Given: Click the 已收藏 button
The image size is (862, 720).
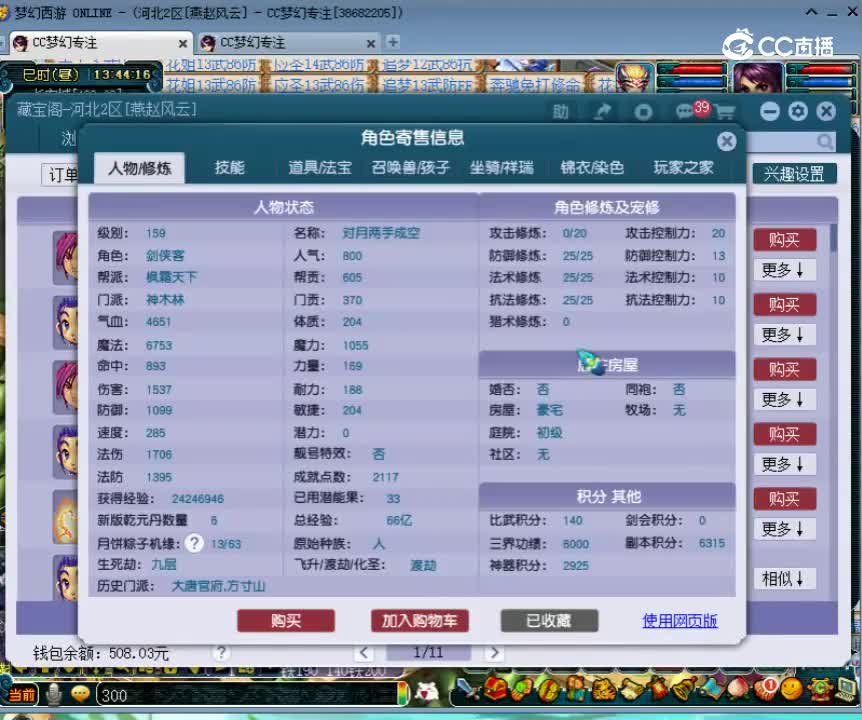Looking at the screenshot, I should [x=549, y=621].
